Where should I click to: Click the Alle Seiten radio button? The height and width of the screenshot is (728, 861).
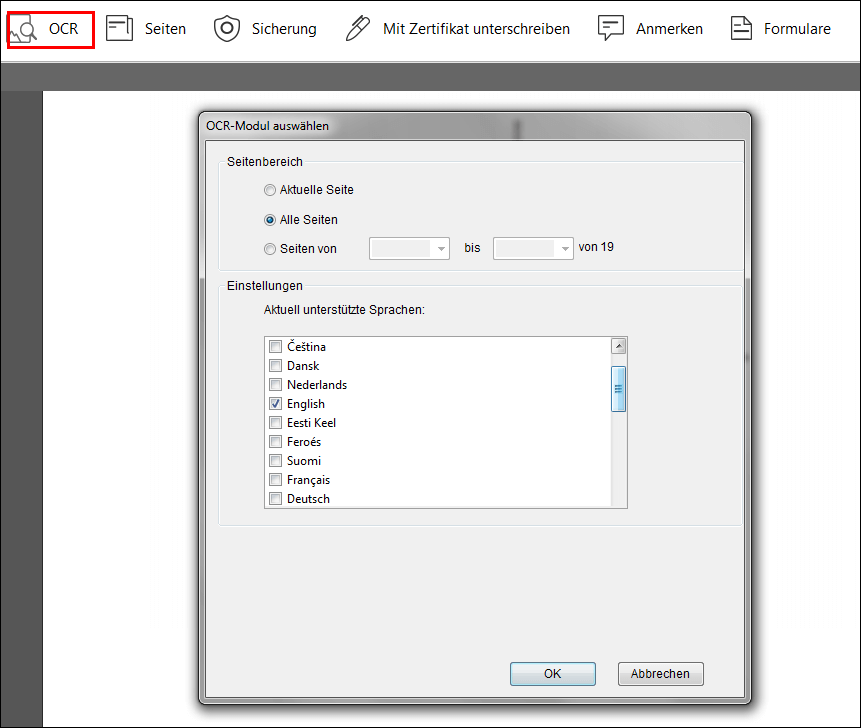click(x=269, y=219)
